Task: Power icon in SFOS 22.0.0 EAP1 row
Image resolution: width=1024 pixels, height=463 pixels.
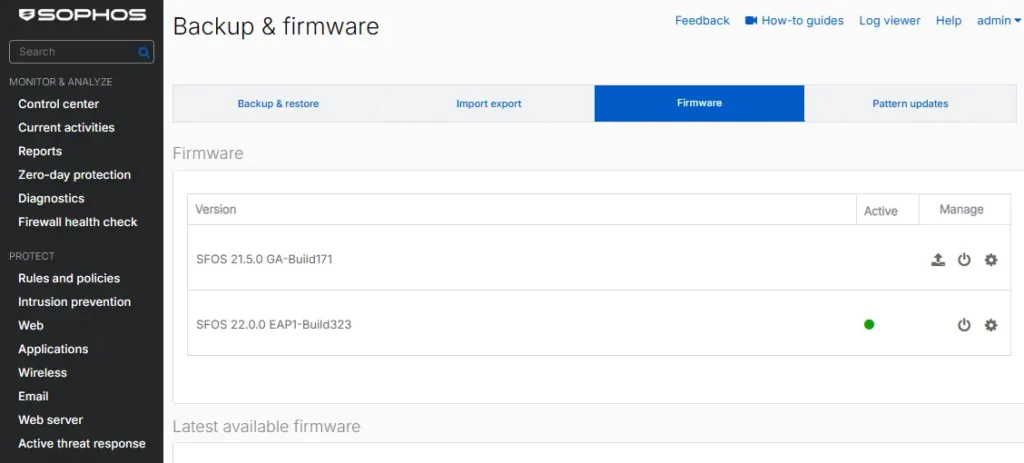Action: click(964, 325)
